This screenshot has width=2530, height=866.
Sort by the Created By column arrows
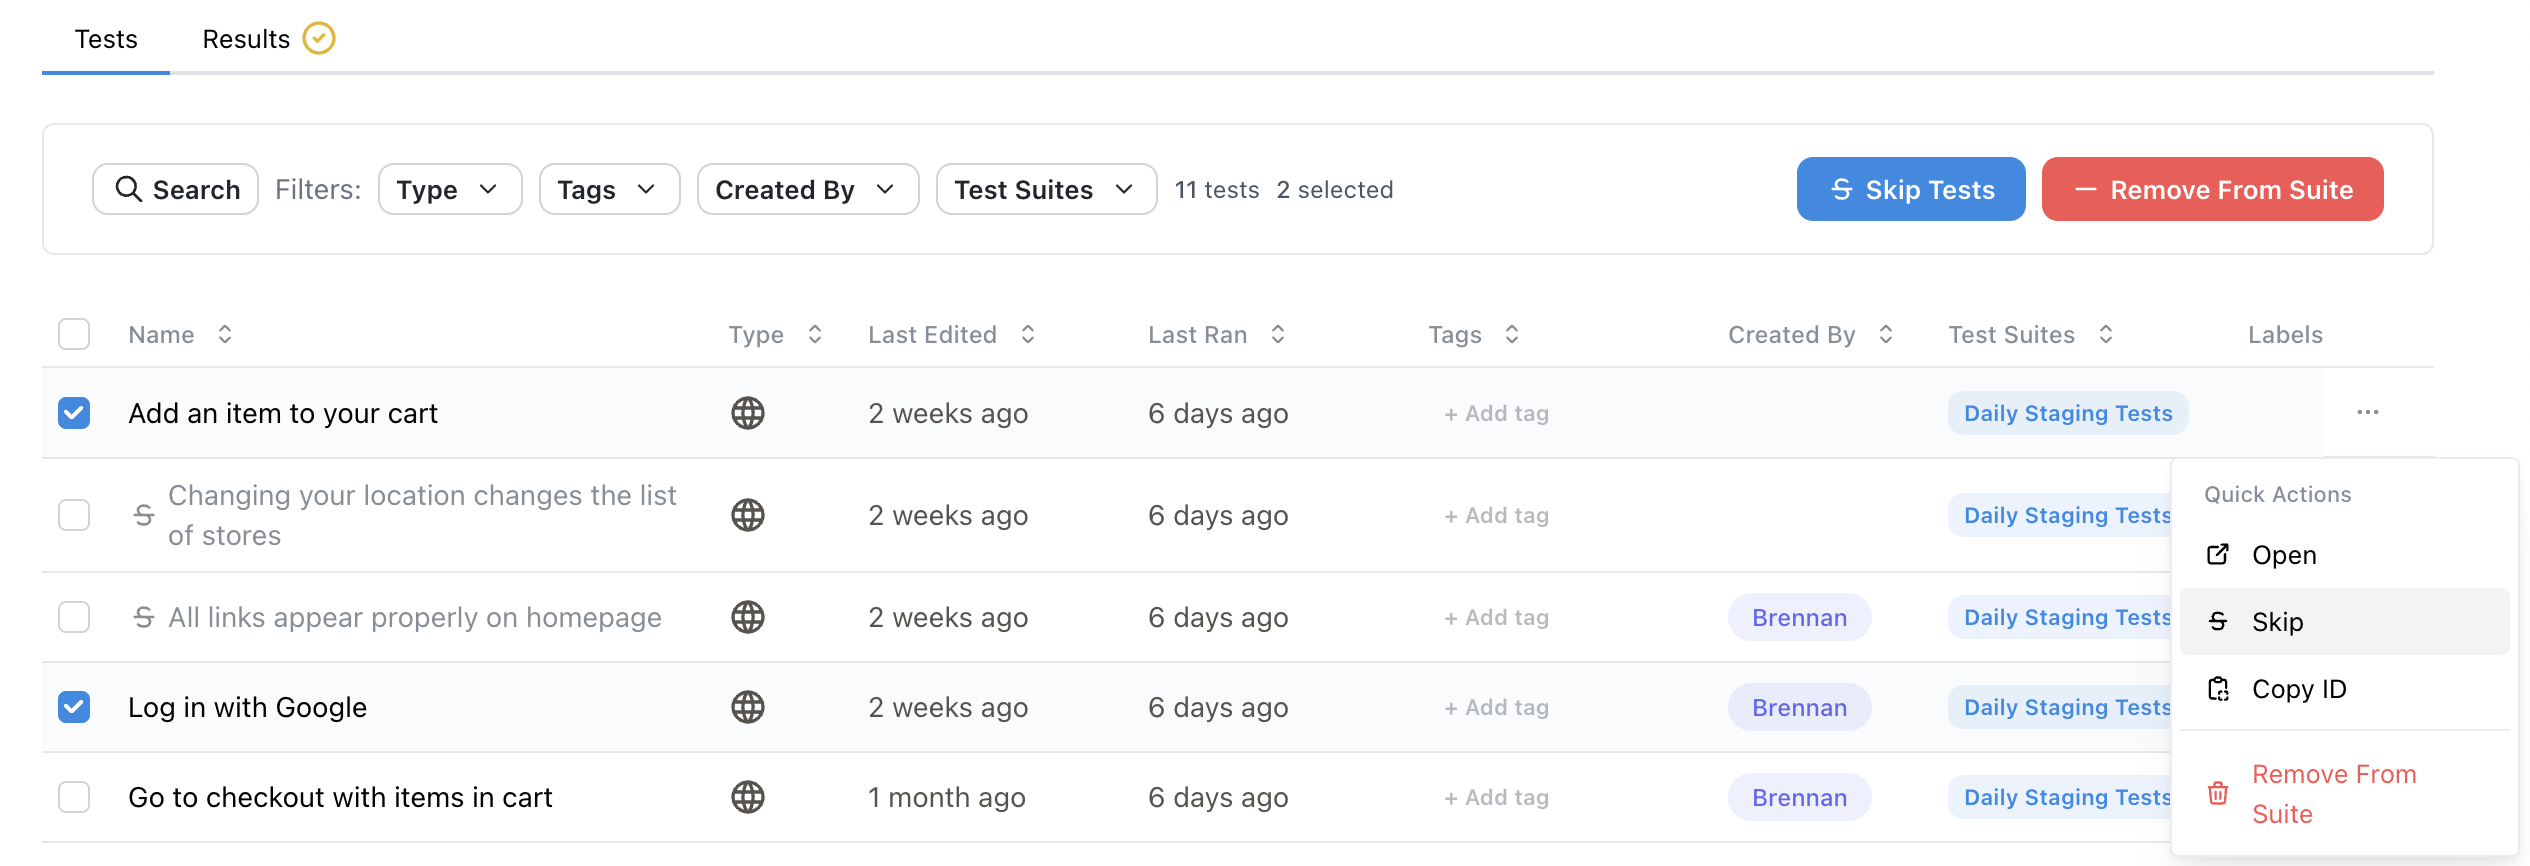(x=1886, y=334)
